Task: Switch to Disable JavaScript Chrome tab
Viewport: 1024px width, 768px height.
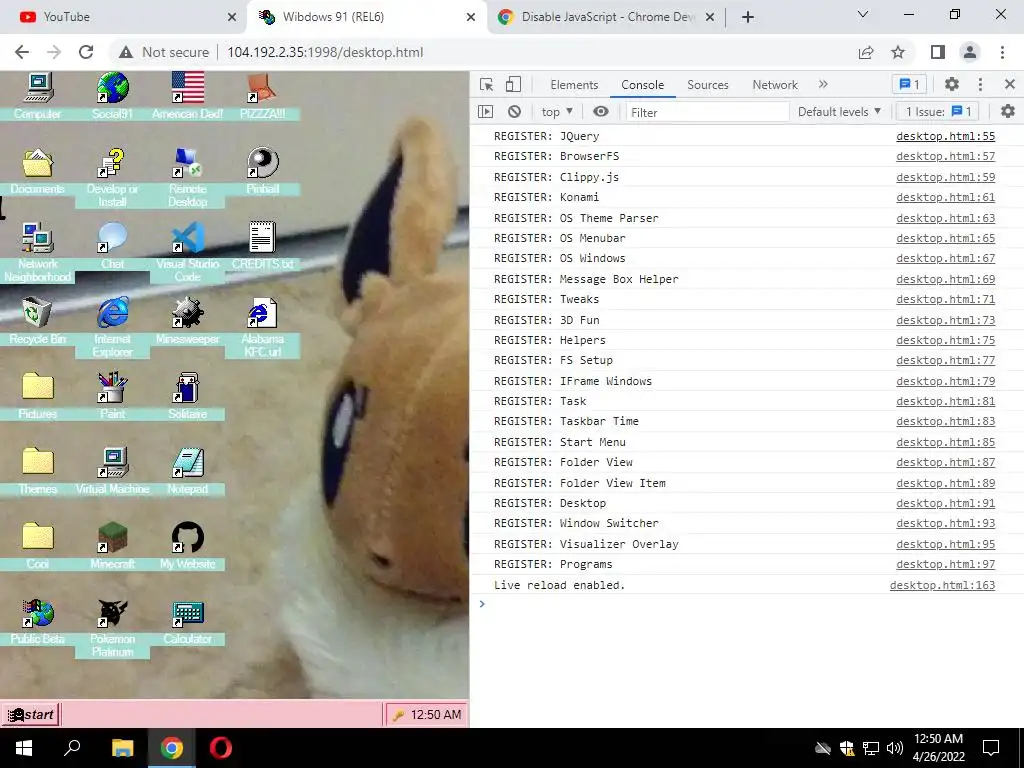Action: click(607, 17)
